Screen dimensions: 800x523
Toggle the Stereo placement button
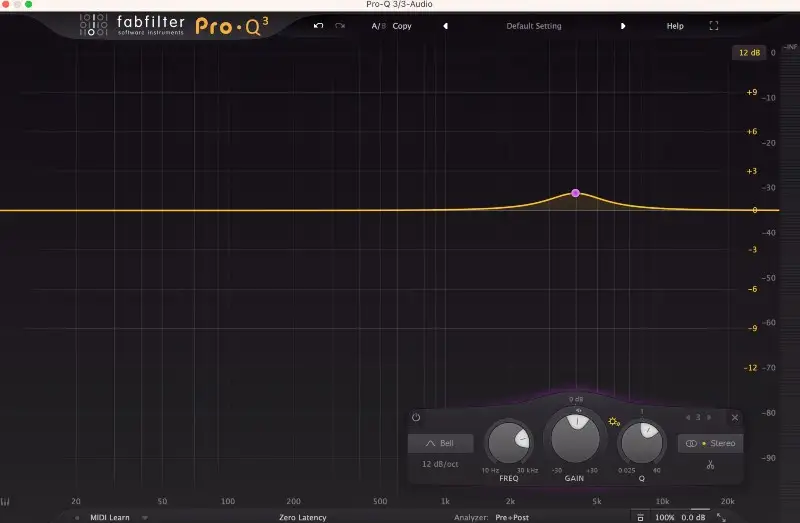point(710,443)
